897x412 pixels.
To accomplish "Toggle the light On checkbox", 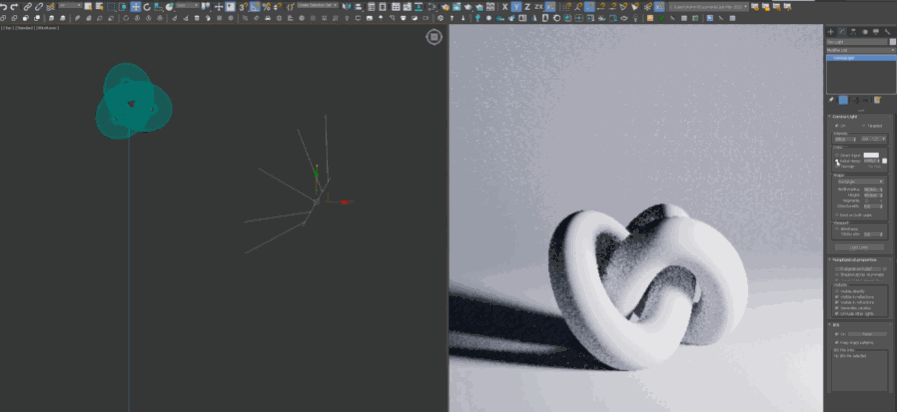I will pyautogui.click(x=838, y=126).
